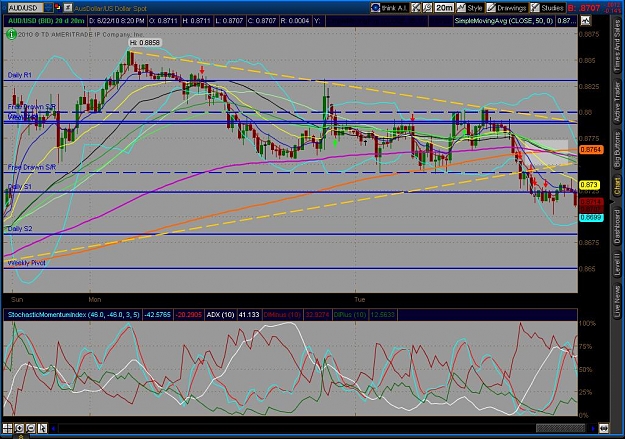Click the Daily S1 line label
625x439 pixels.
pos(20,187)
